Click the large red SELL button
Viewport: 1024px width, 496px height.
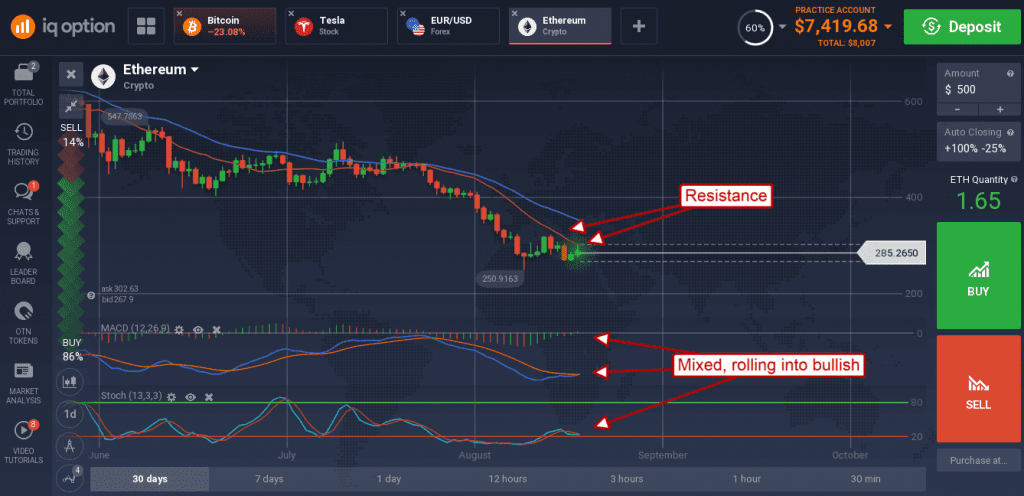[978, 389]
